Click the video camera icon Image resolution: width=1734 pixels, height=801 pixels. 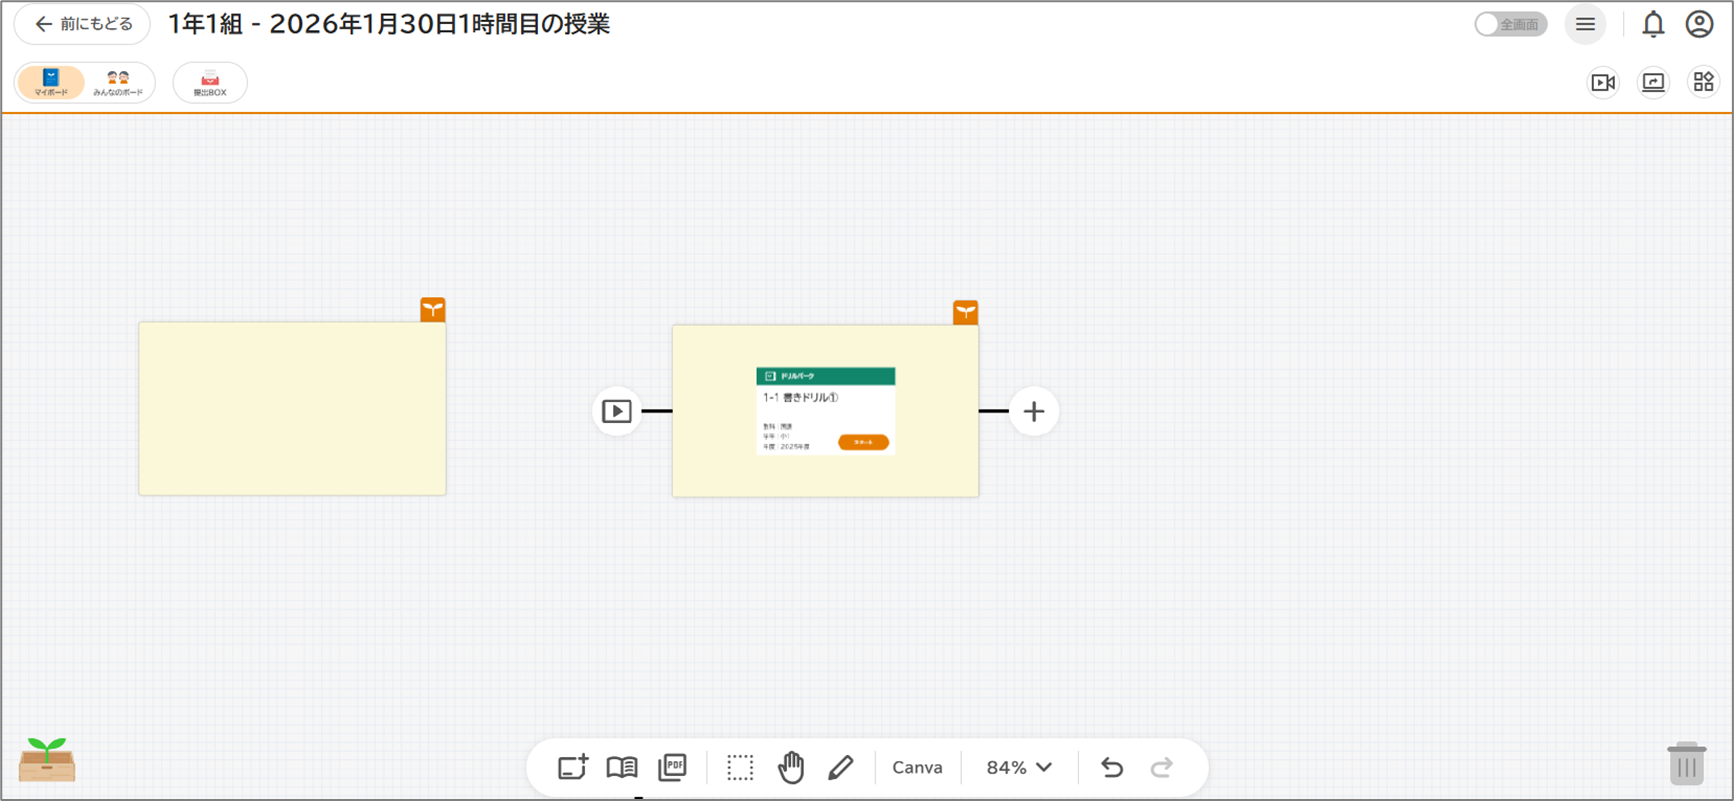(x=1603, y=82)
